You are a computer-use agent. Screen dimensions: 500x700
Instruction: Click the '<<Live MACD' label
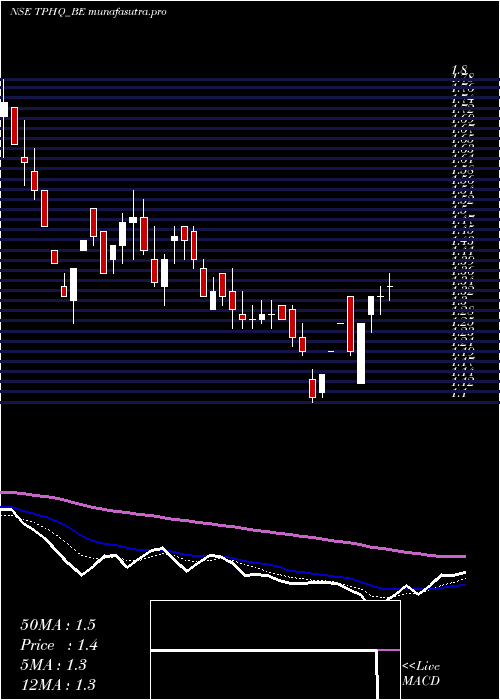coord(421,674)
